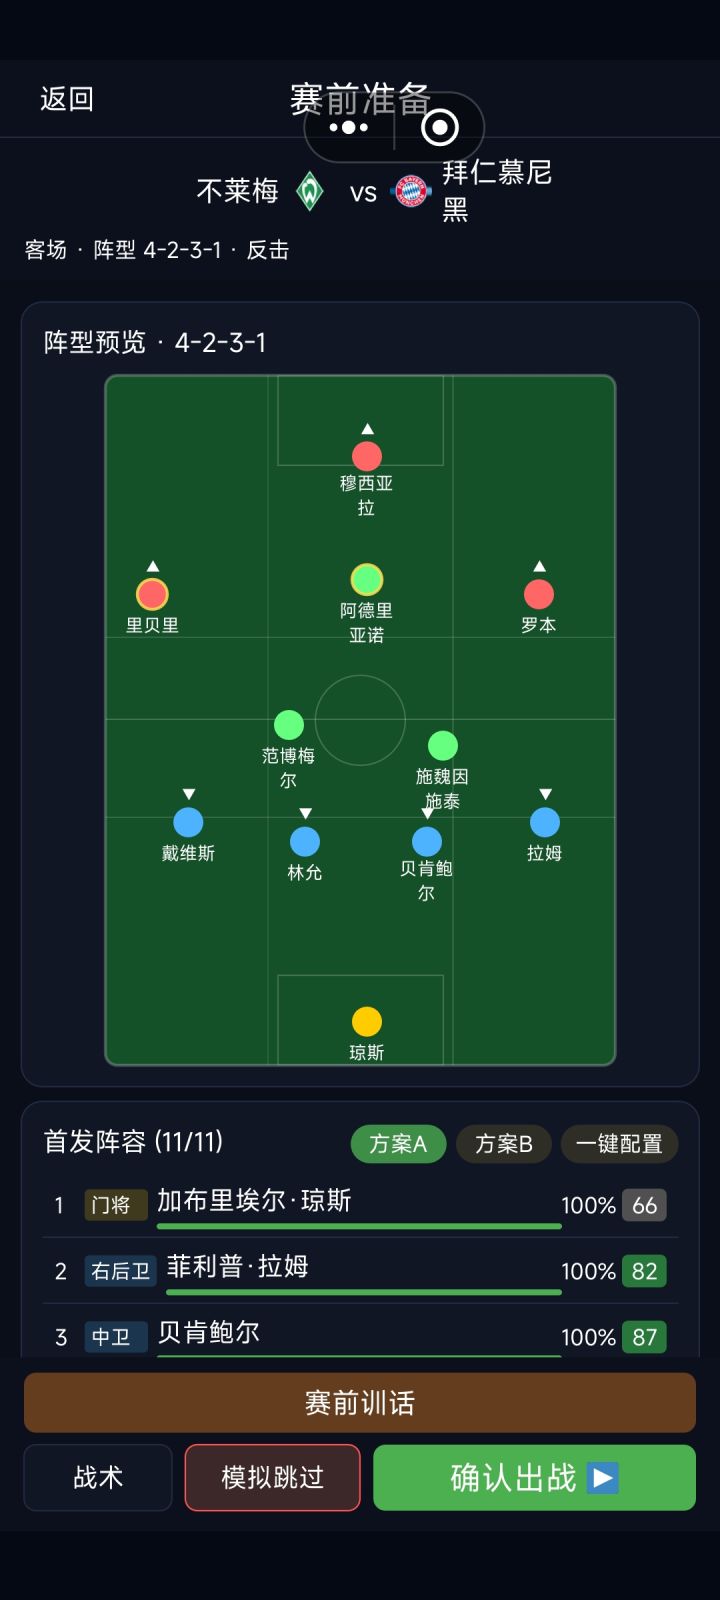Select goalkeeper 琼斯 yellow marker
The image size is (720, 1600).
pos(367,1021)
